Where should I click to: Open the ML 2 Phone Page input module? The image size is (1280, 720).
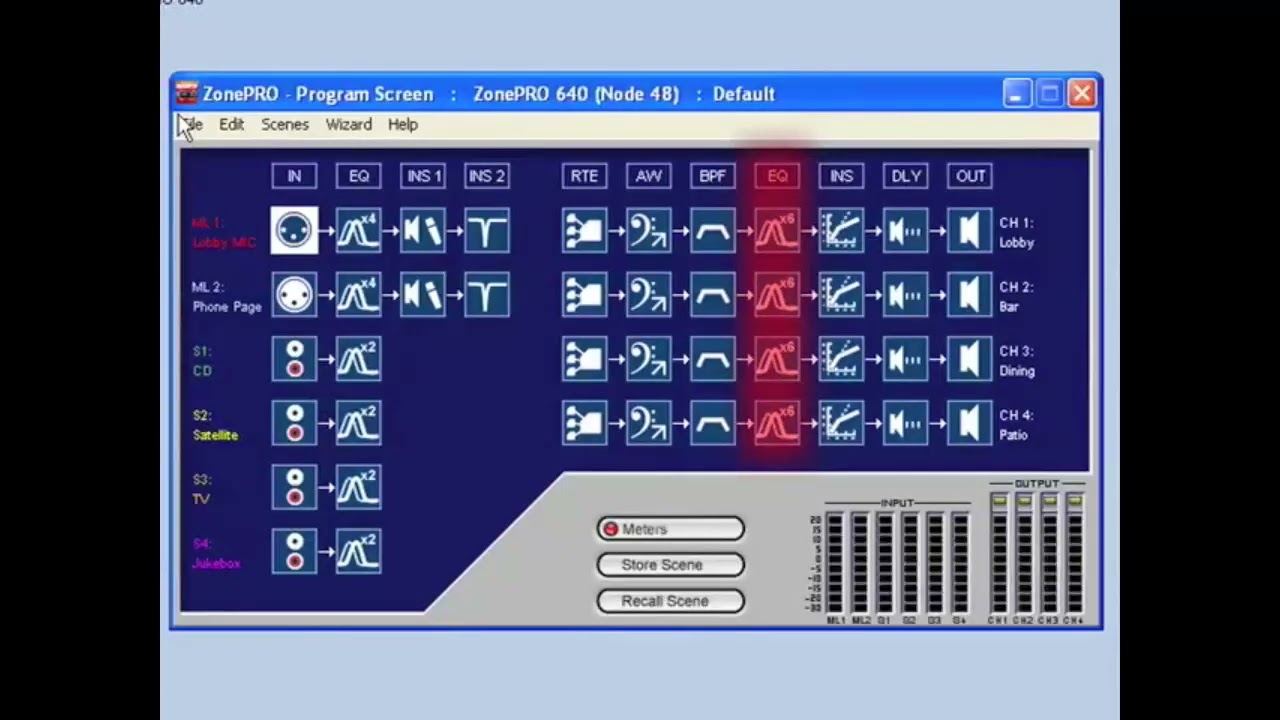pos(294,295)
